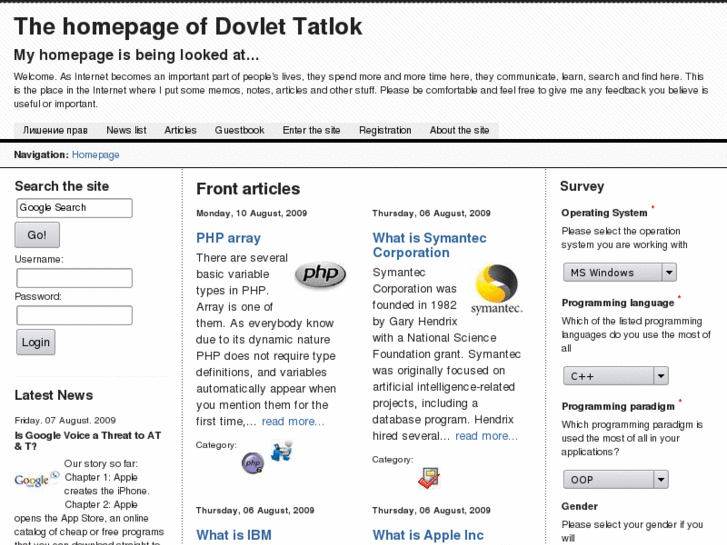Click the Username text field
Image resolution: width=727 pixels, height=545 pixels.
point(73,278)
